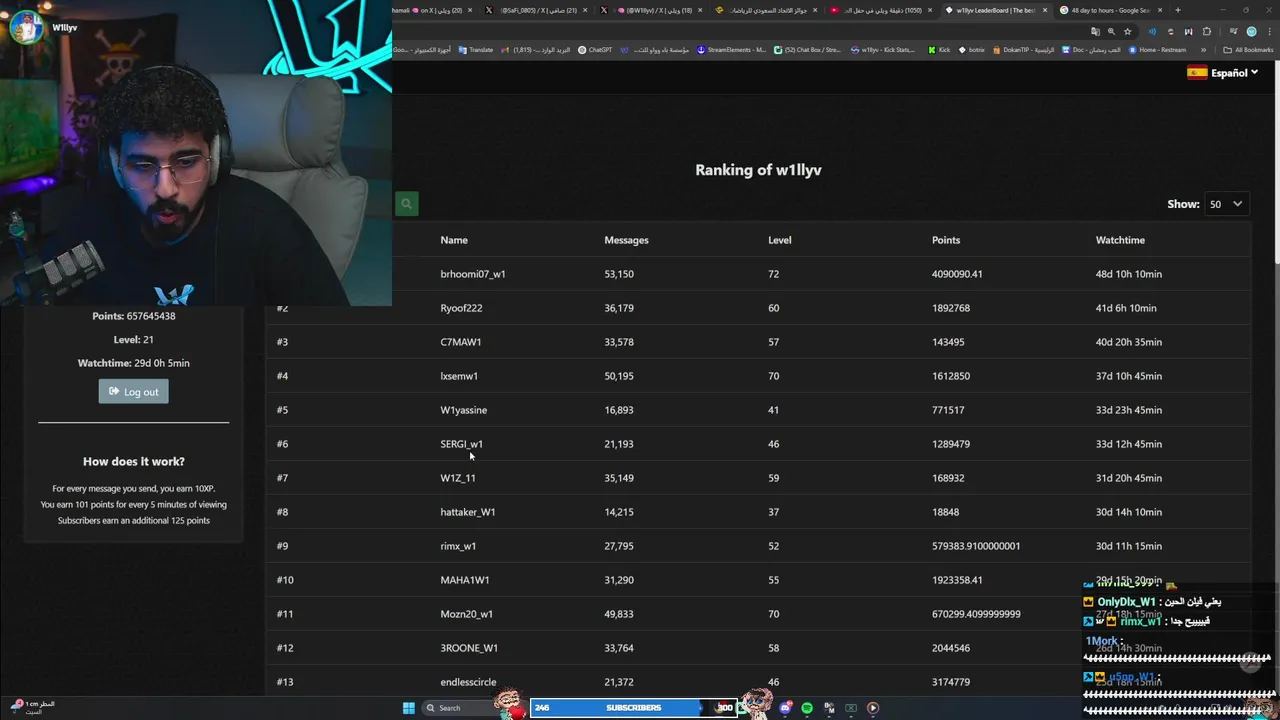
Task: Click the W1llyv streamer avatar
Action: 28,27
